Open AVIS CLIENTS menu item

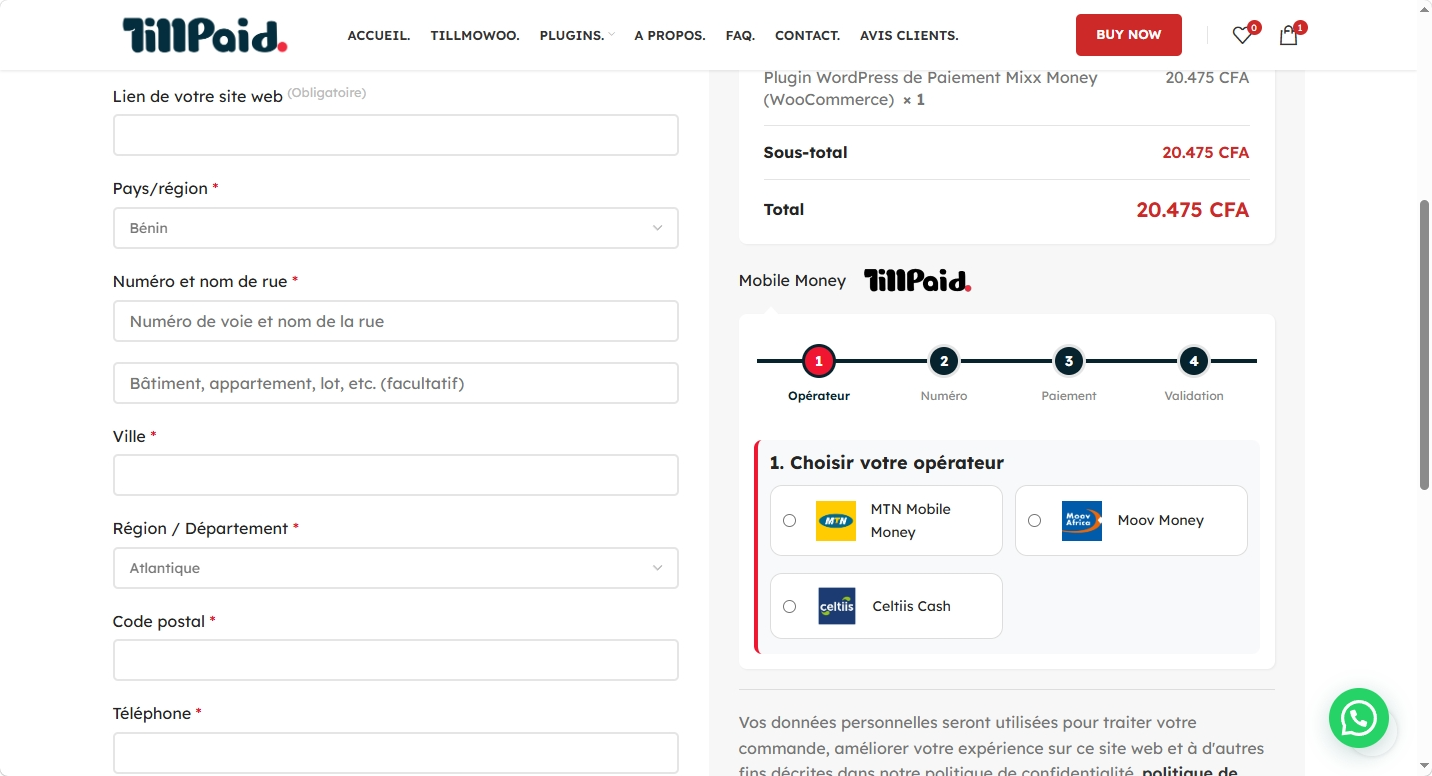point(909,35)
